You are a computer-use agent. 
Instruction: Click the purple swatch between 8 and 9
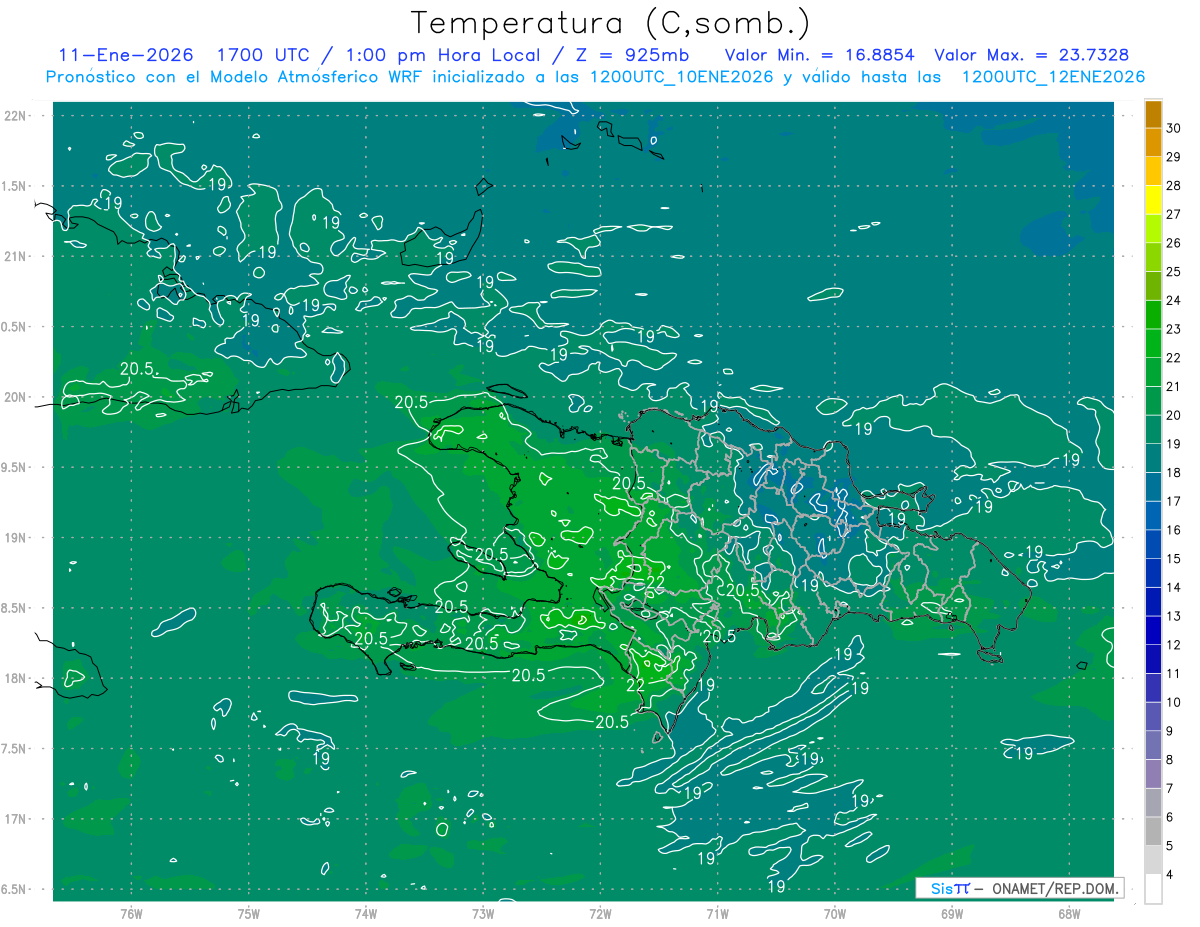pos(1154,747)
